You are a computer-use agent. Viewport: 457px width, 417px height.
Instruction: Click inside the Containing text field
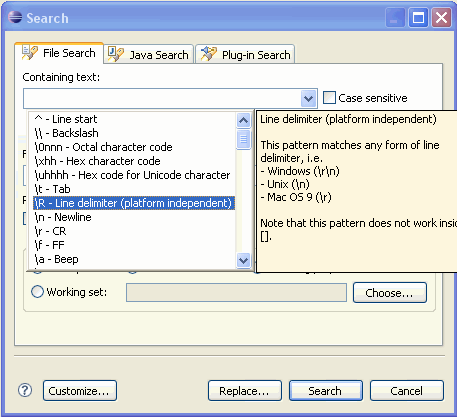coord(162,98)
